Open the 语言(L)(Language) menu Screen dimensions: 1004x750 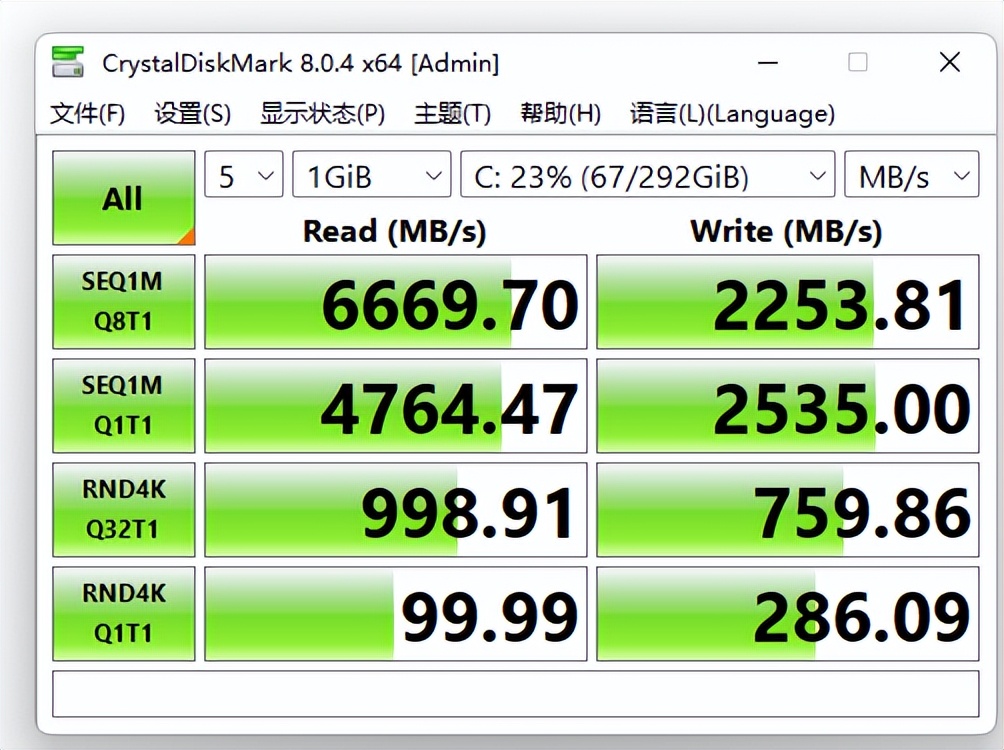pos(730,113)
